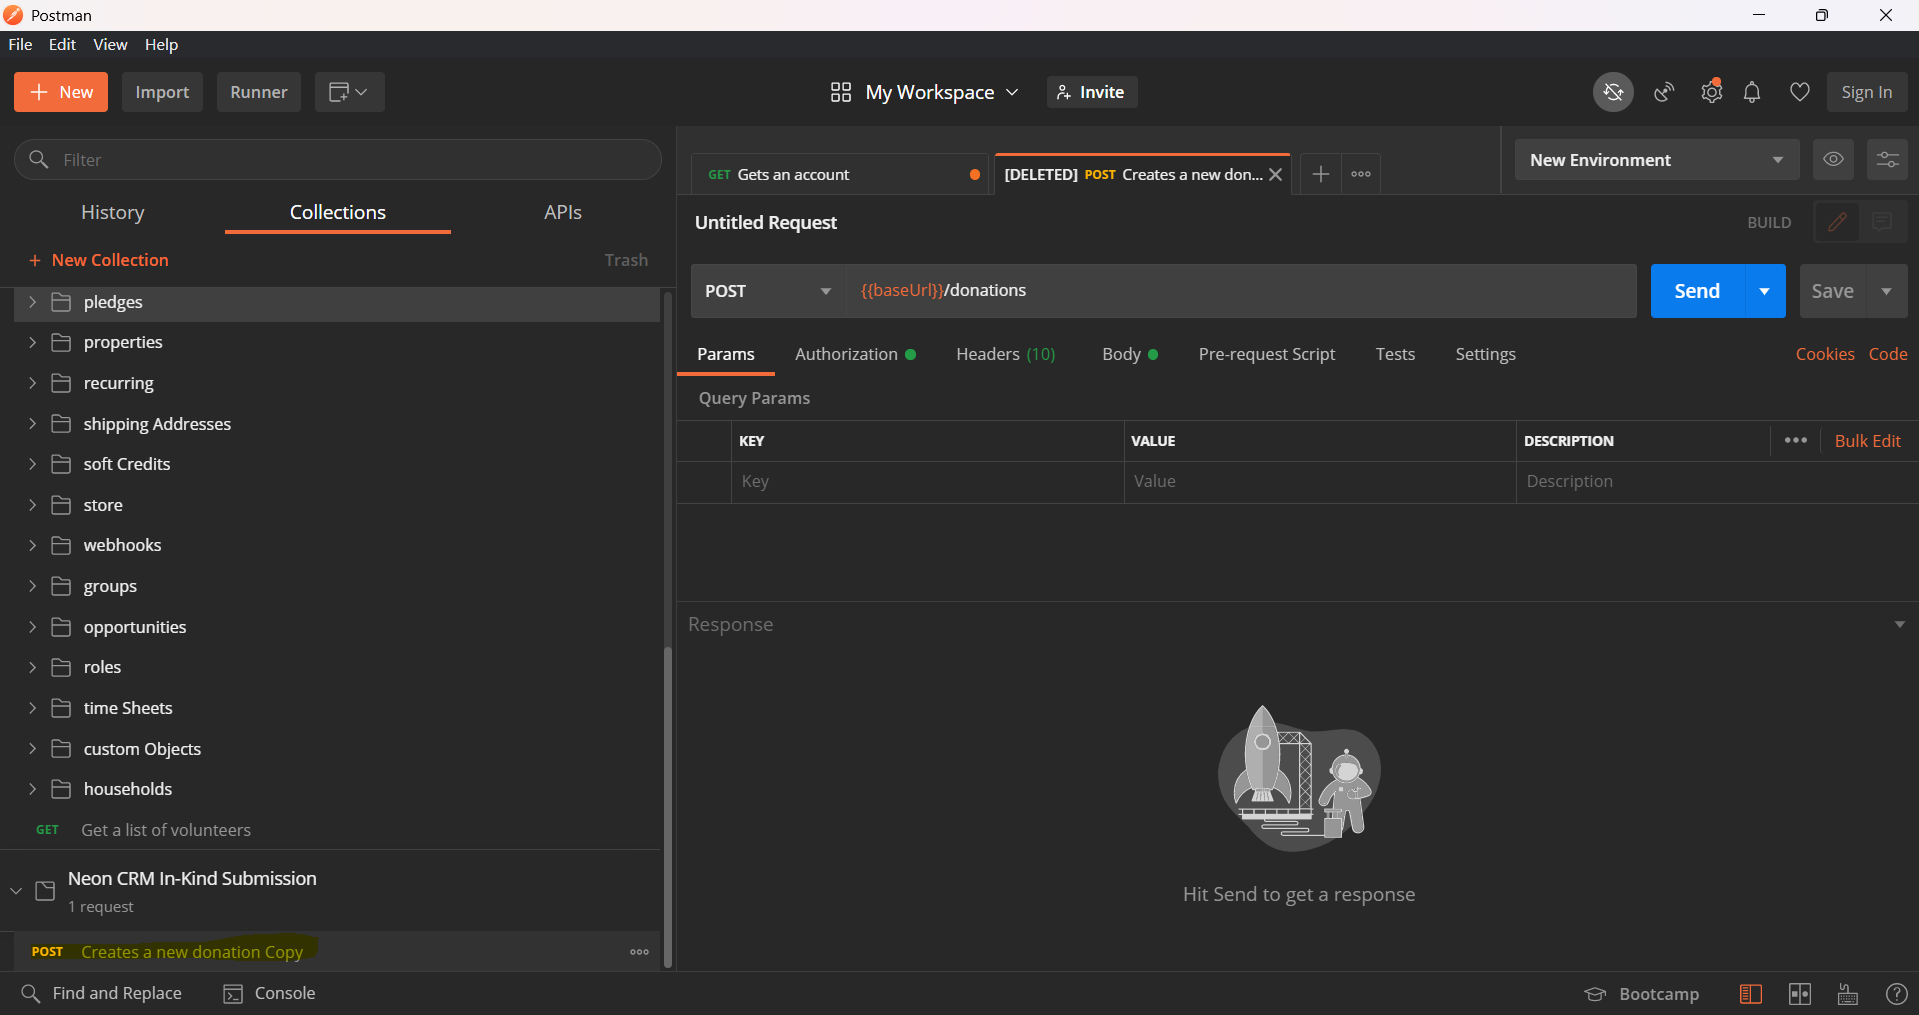Image resolution: width=1919 pixels, height=1015 pixels.
Task: Expand the pledges folder
Action: point(32,302)
